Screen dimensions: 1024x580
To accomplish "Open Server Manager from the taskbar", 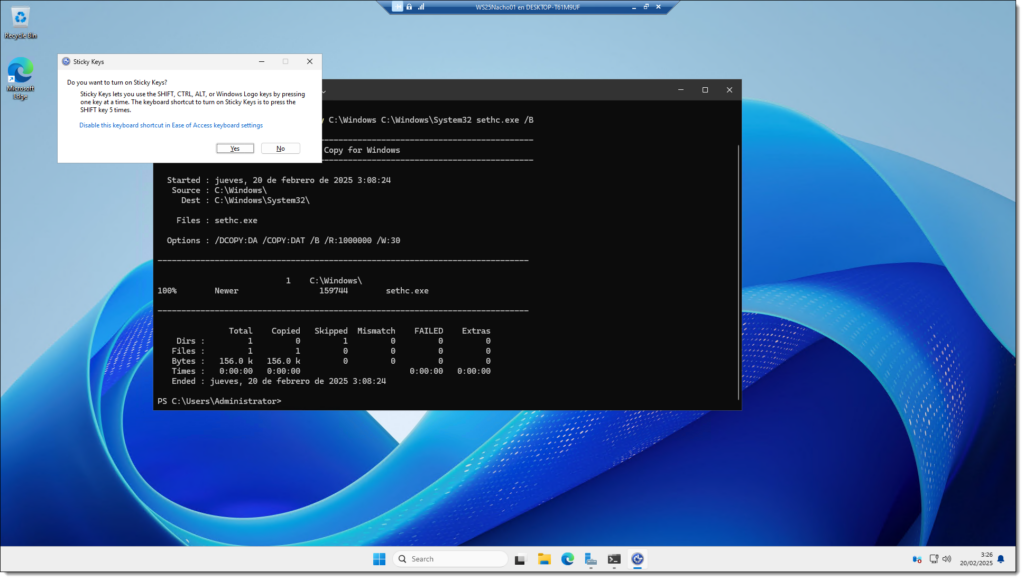I will [x=591, y=560].
